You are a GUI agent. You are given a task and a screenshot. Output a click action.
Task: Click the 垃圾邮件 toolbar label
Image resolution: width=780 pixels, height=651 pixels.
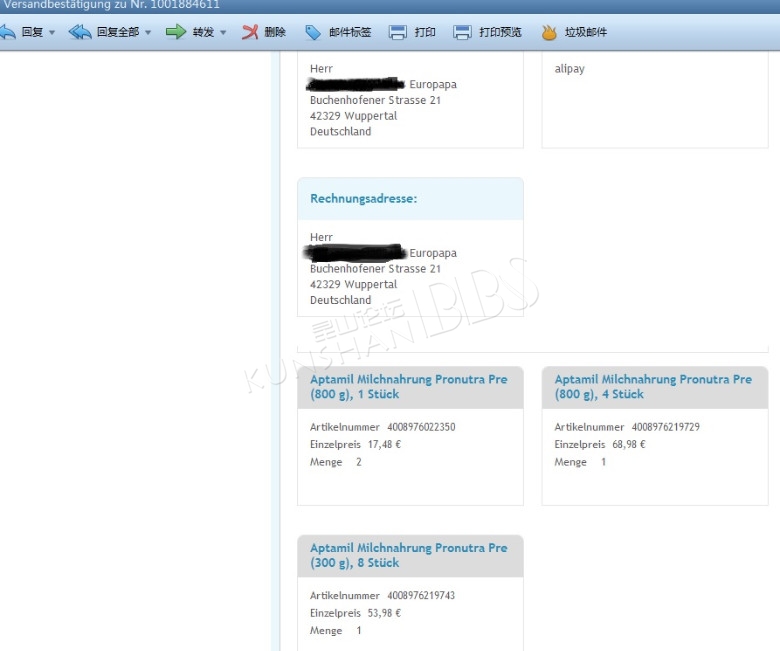[586, 32]
